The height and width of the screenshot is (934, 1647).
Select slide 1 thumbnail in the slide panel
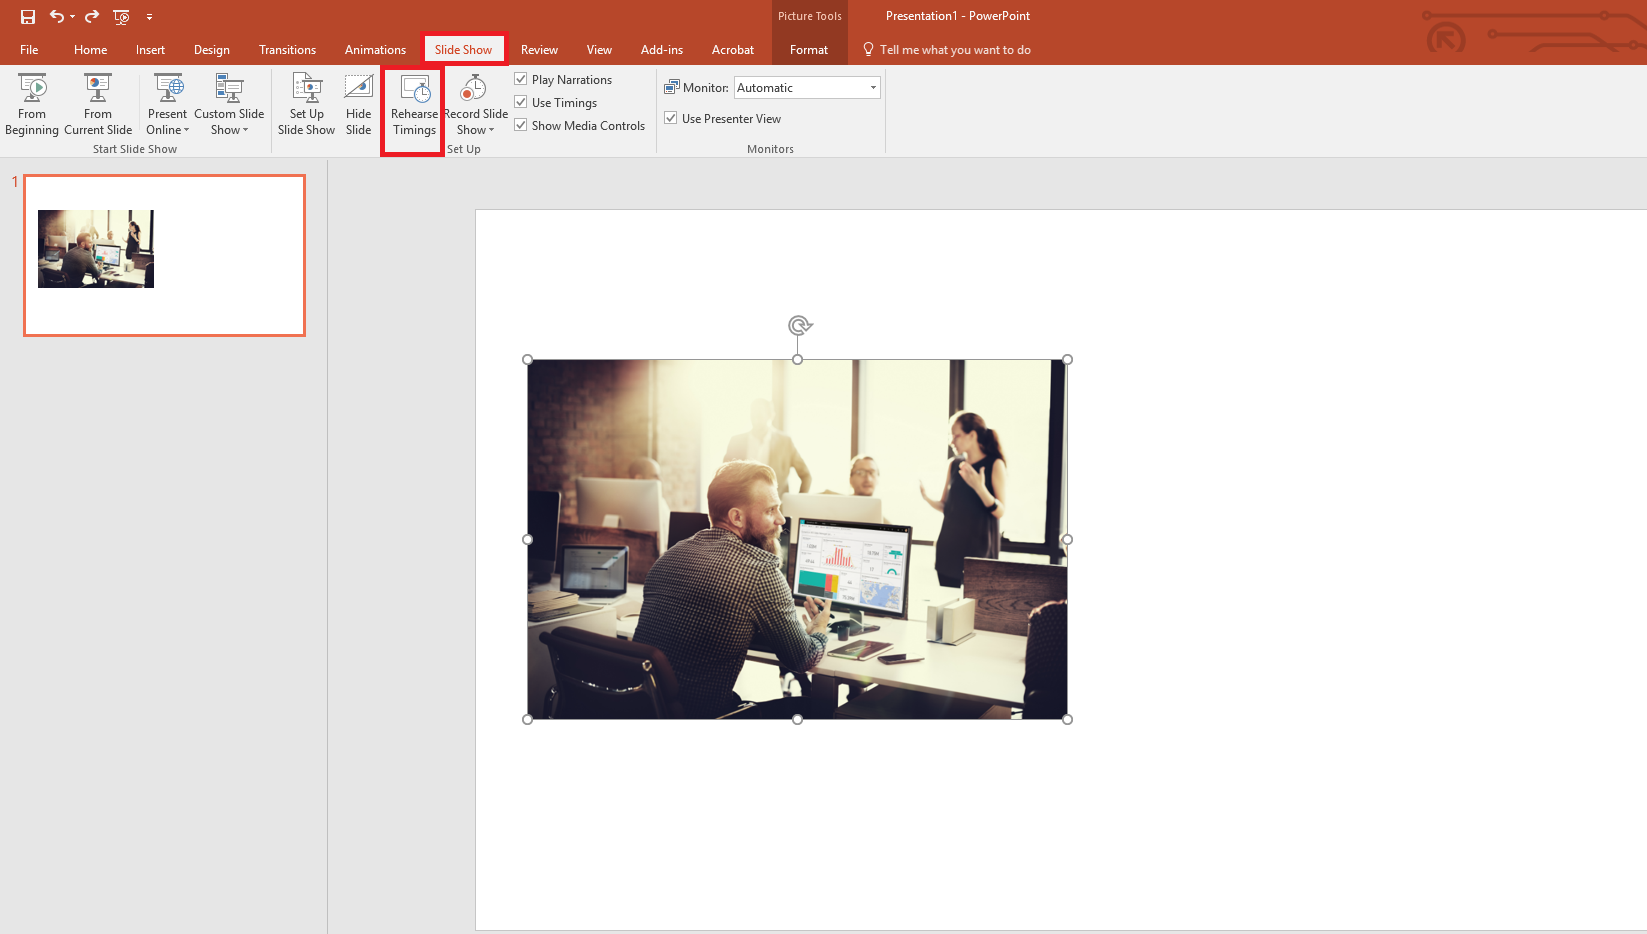(164, 255)
